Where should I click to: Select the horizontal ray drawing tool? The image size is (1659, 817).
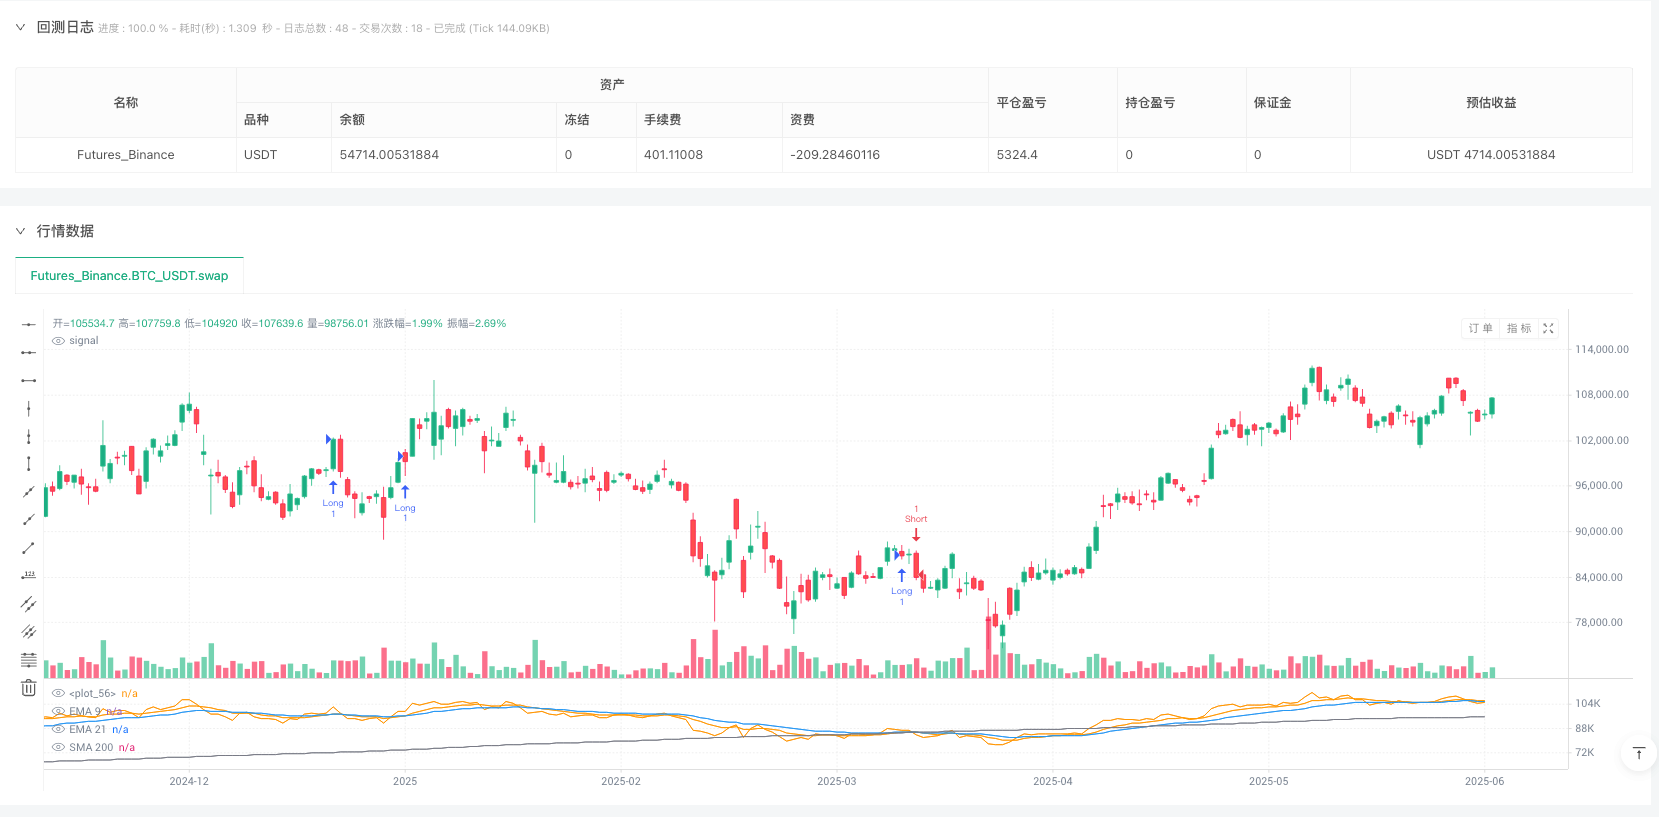tap(28, 352)
